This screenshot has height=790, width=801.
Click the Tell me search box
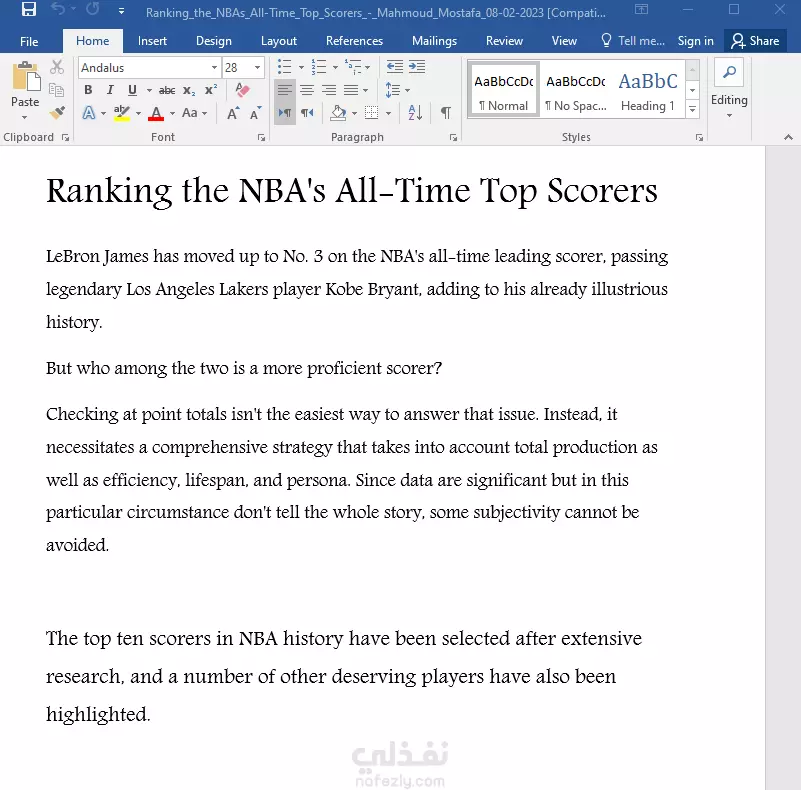click(633, 41)
